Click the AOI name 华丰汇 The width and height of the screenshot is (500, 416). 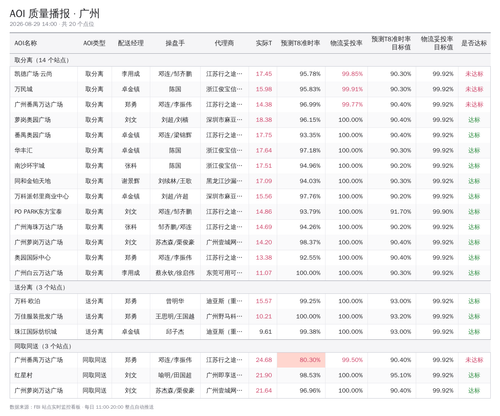tap(23, 150)
